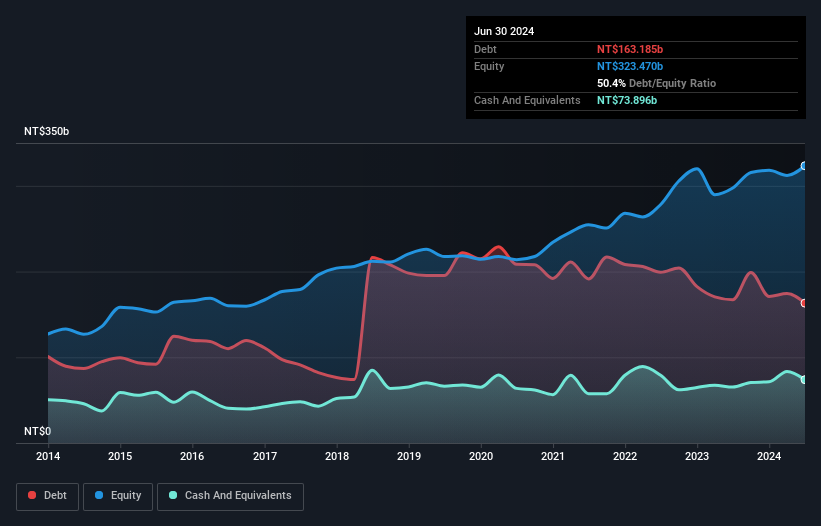Click the teal Cash endpoint marker
This screenshot has width=821, height=526.
tap(804, 379)
